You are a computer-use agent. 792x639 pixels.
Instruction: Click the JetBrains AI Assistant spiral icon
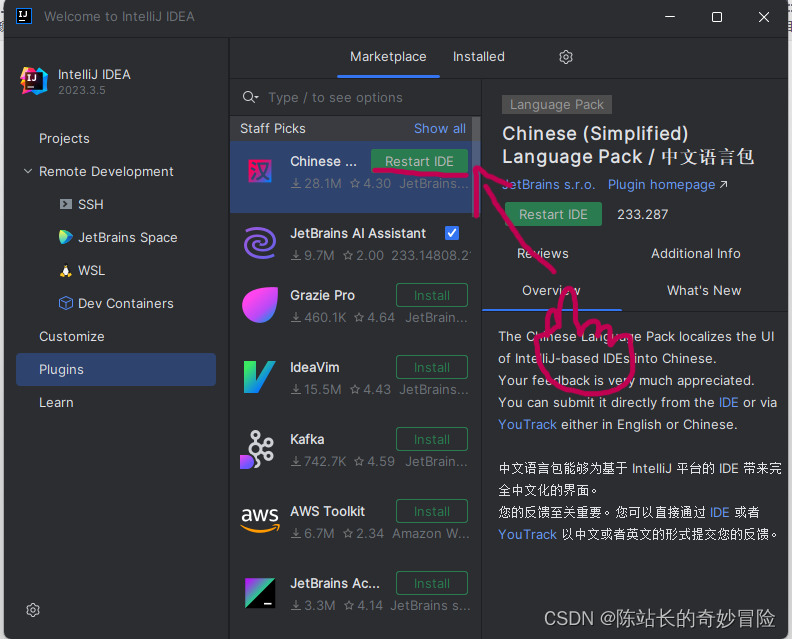[x=260, y=243]
